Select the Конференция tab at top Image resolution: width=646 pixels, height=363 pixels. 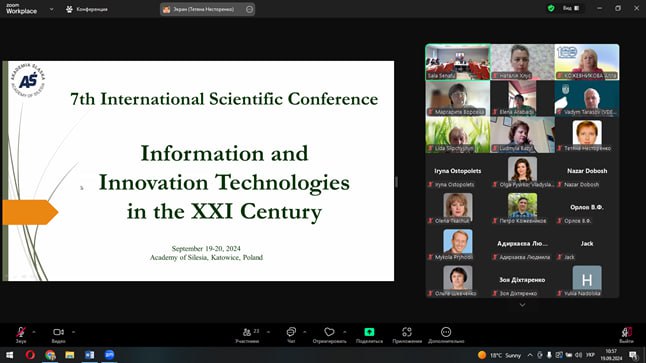(87, 9)
